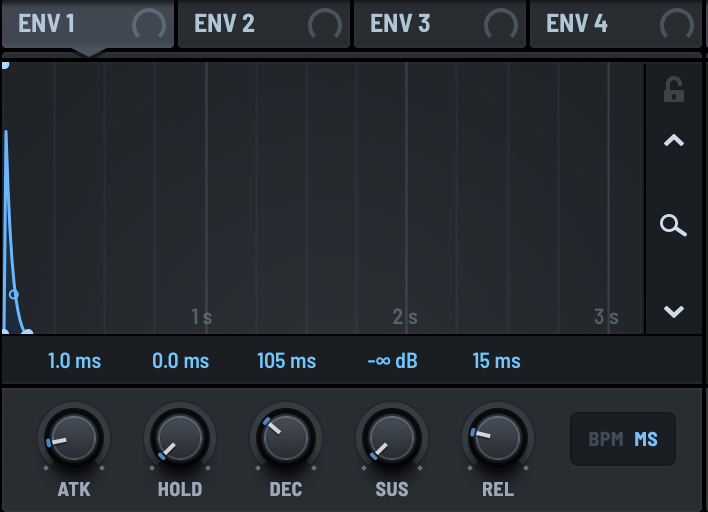Click the envelope peak node at top
708x512 pixels.
tap(5, 65)
